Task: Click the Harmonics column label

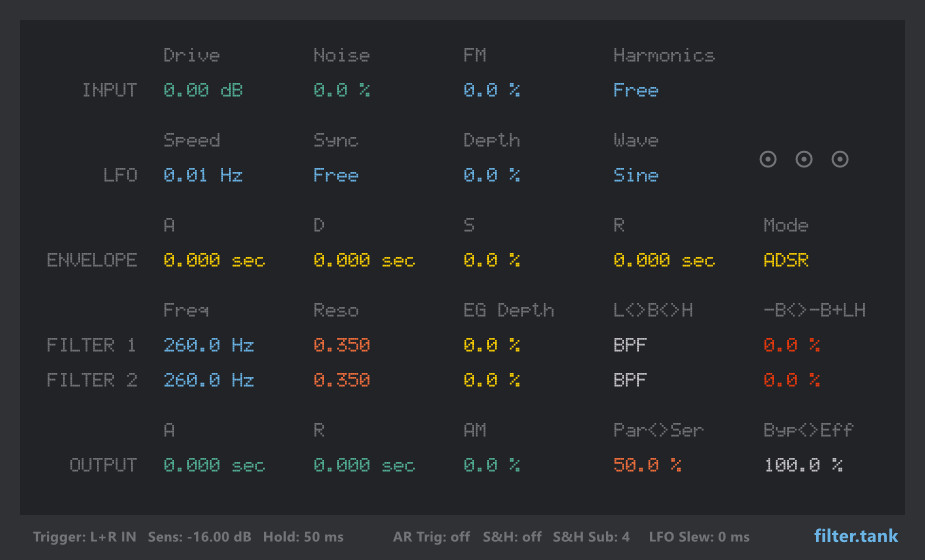Action: coord(664,55)
